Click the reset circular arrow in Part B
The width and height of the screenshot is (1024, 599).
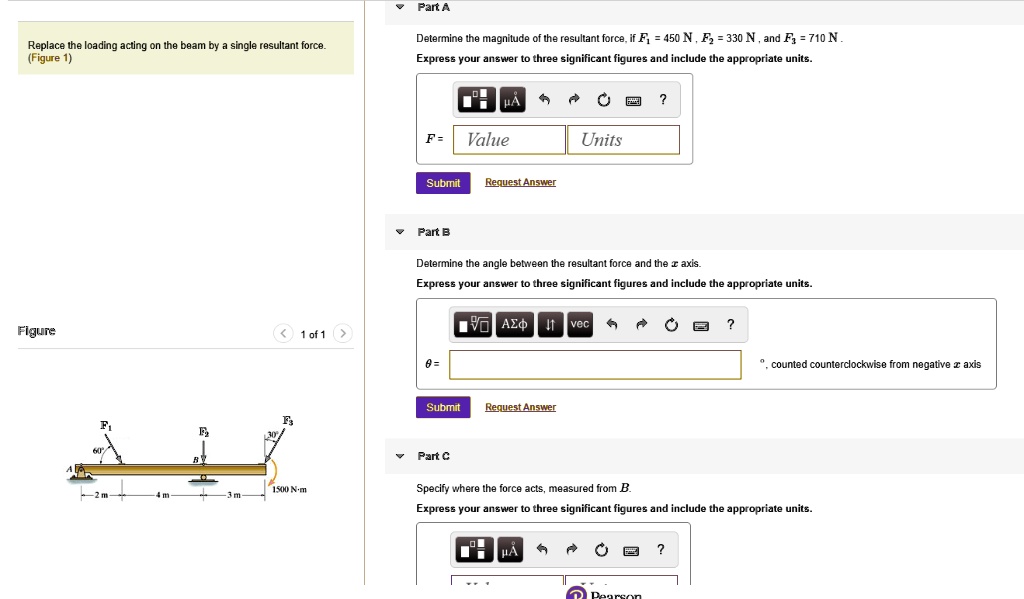click(671, 324)
